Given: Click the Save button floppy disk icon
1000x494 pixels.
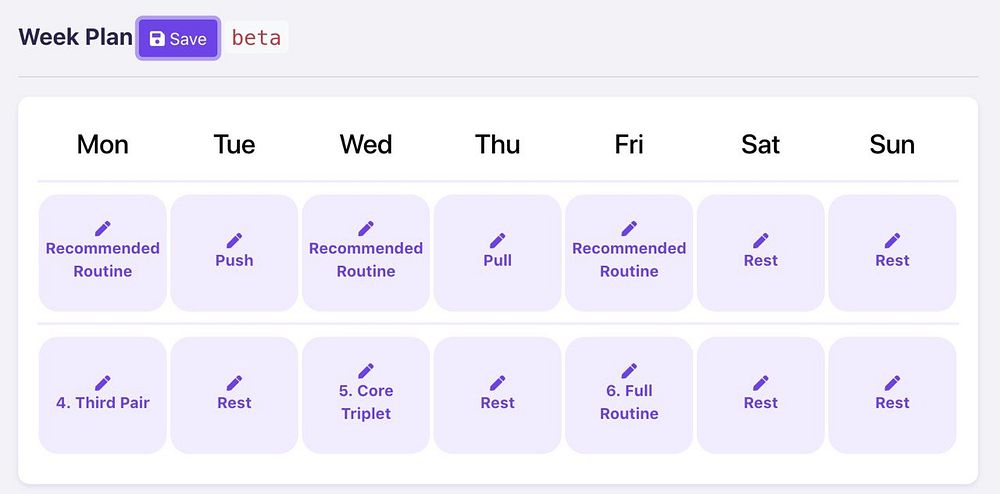Looking at the screenshot, I should tap(157, 39).
